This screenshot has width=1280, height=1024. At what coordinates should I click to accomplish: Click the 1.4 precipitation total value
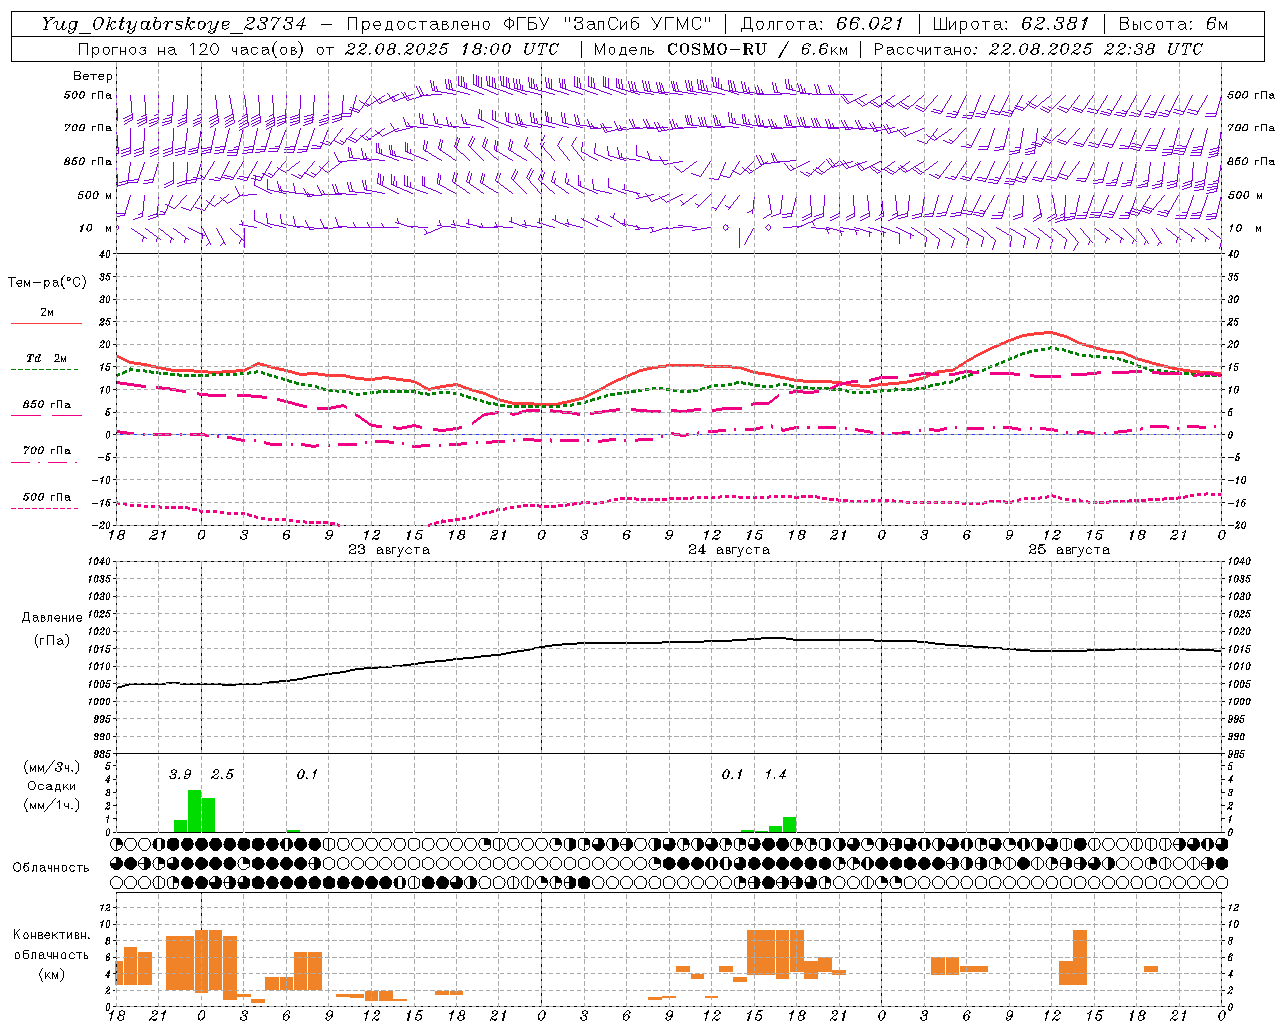click(776, 775)
